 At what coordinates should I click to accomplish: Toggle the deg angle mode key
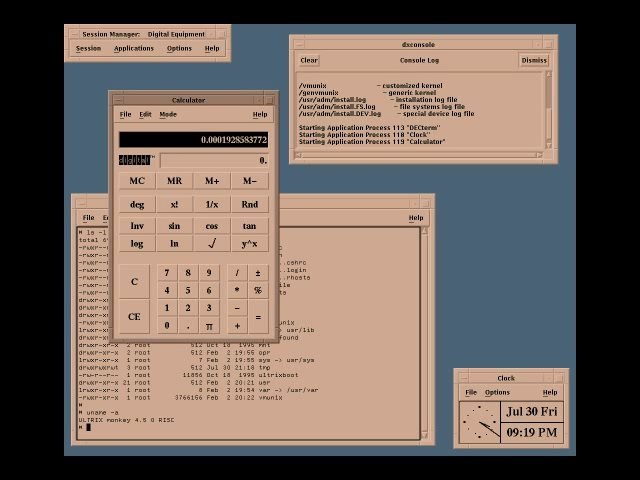(137, 204)
